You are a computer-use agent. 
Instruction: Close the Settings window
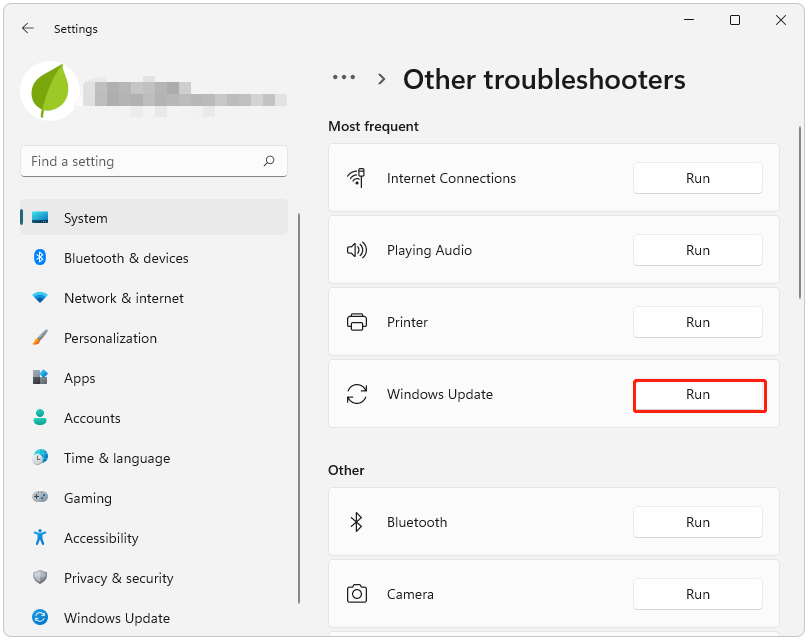[x=781, y=20]
